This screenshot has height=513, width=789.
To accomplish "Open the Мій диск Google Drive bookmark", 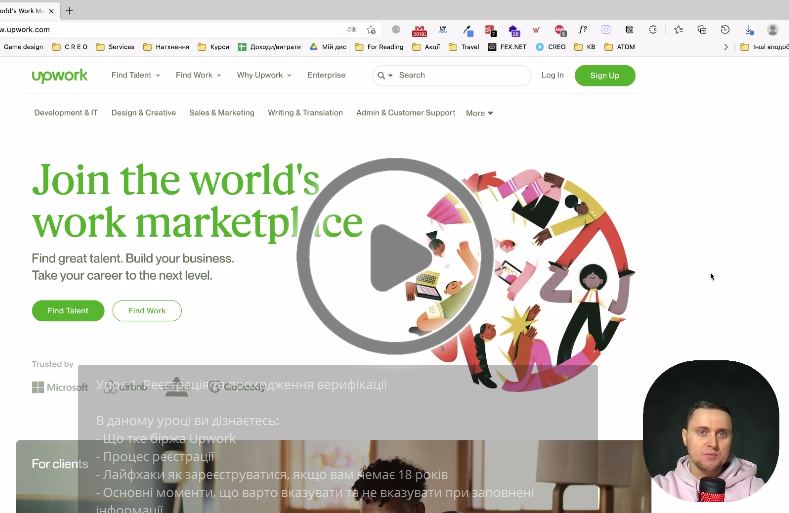I will pos(328,47).
